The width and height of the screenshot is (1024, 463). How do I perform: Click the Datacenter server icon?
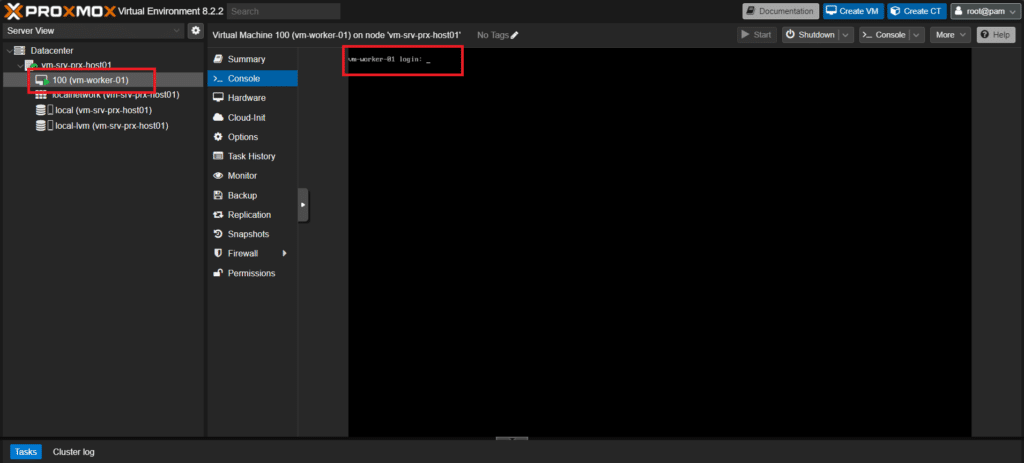click(20, 50)
